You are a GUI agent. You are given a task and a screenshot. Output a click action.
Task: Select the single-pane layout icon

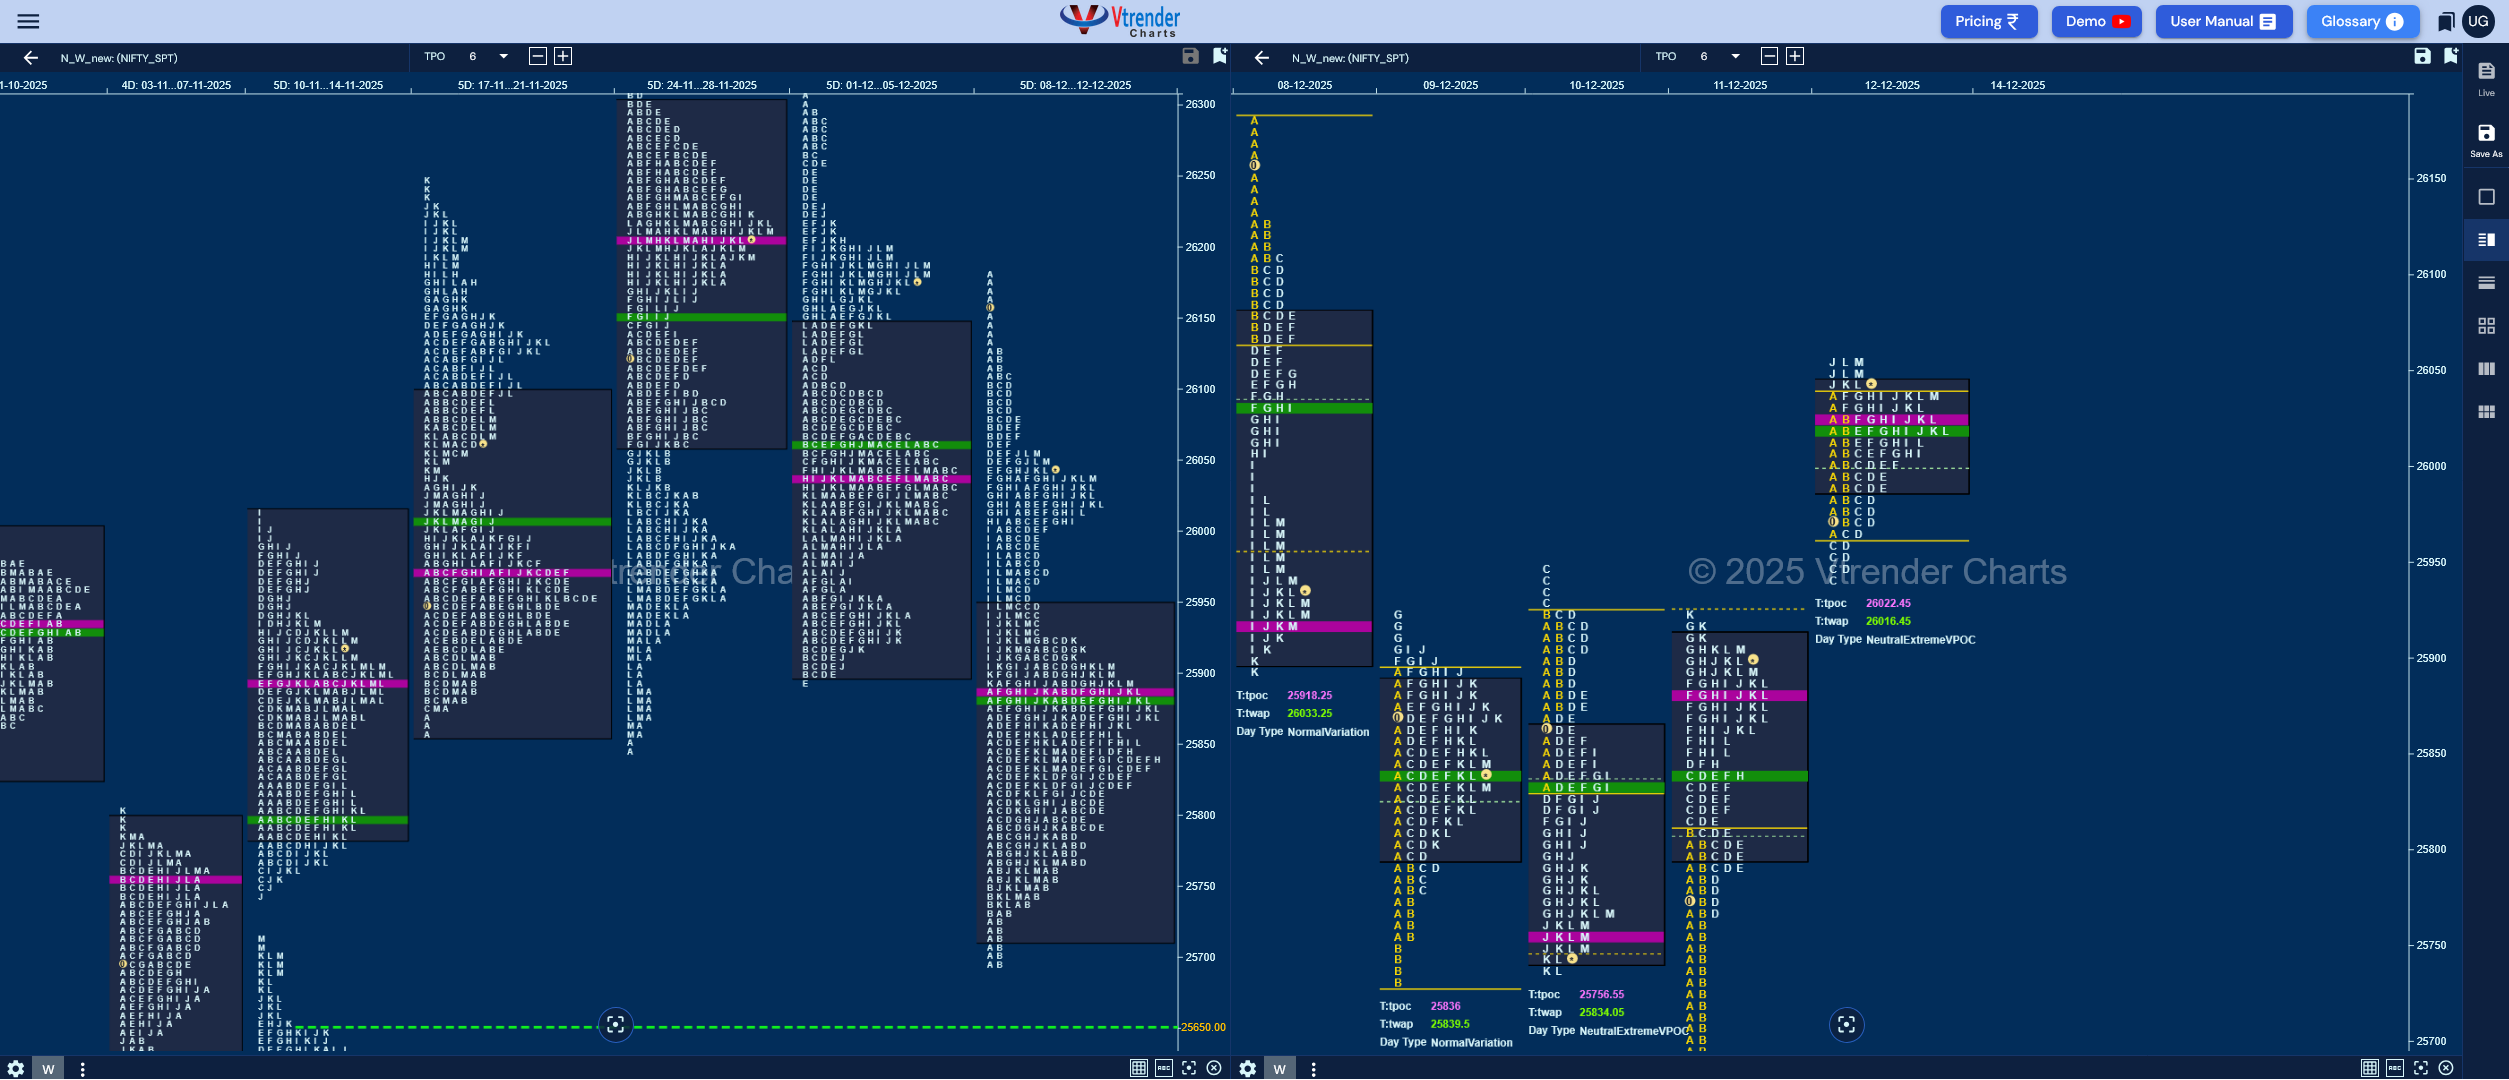[x=2486, y=197]
